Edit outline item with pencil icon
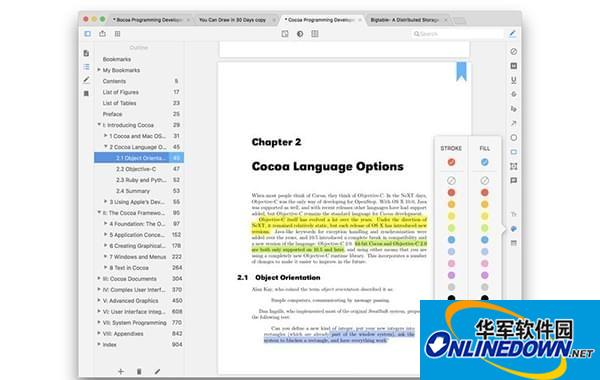The height and width of the screenshot is (380, 600). pyautogui.click(x=157, y=371)
